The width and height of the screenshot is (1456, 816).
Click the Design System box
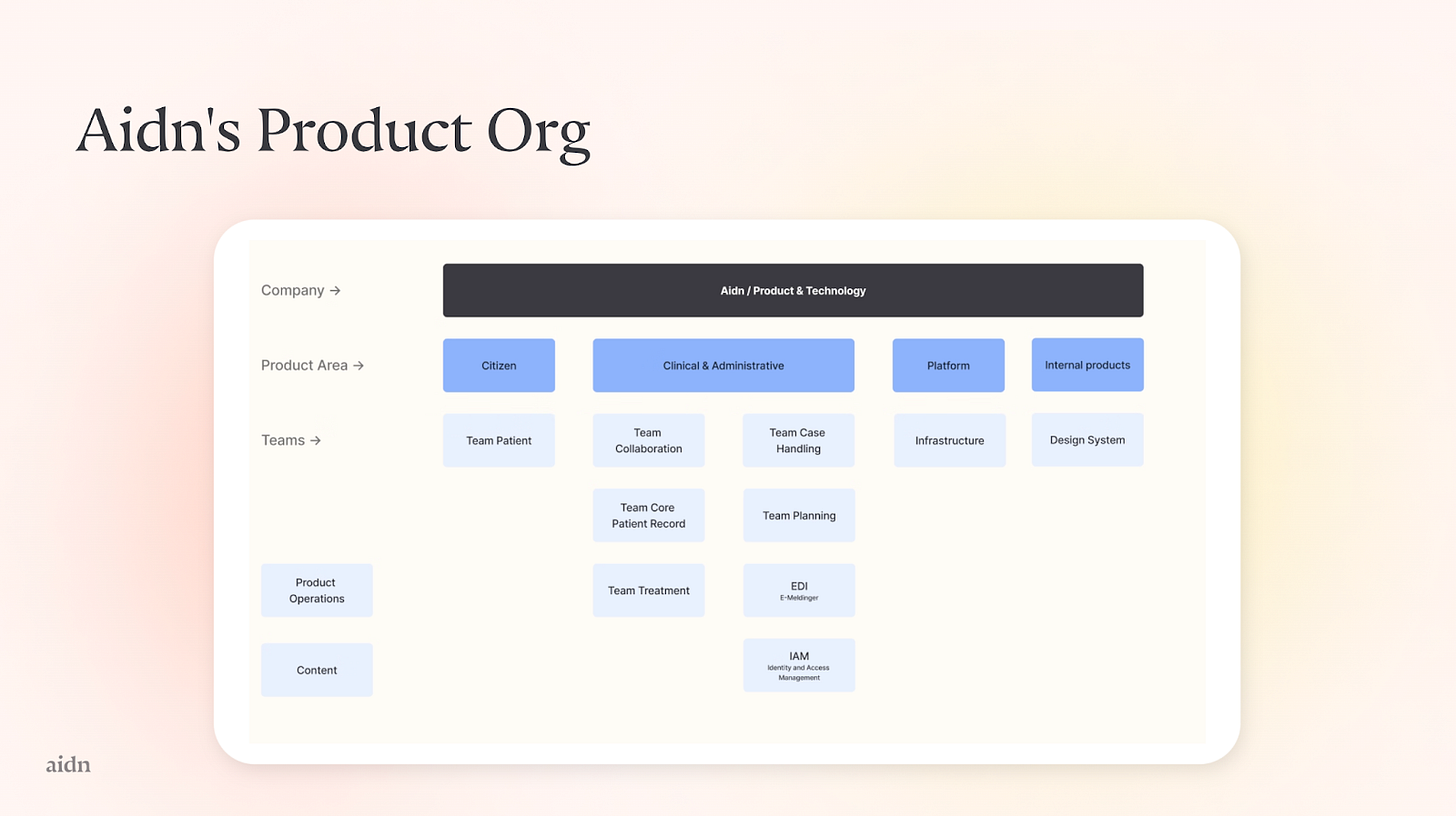tap(1088, 440)
